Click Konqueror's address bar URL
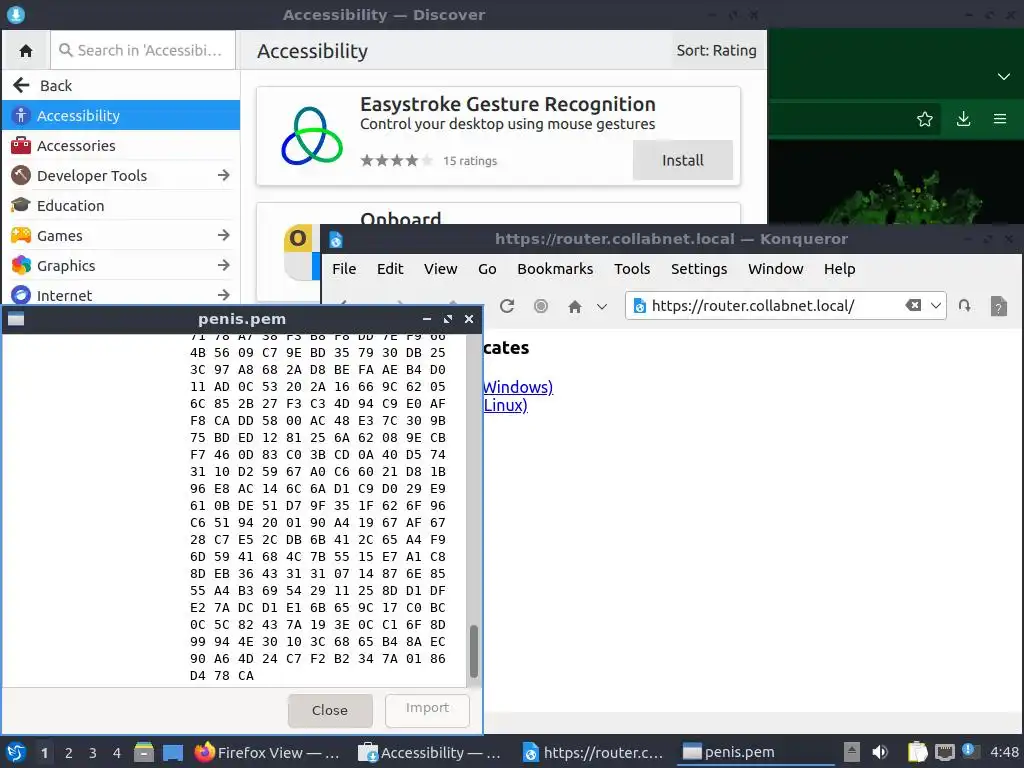 point(752,306)
